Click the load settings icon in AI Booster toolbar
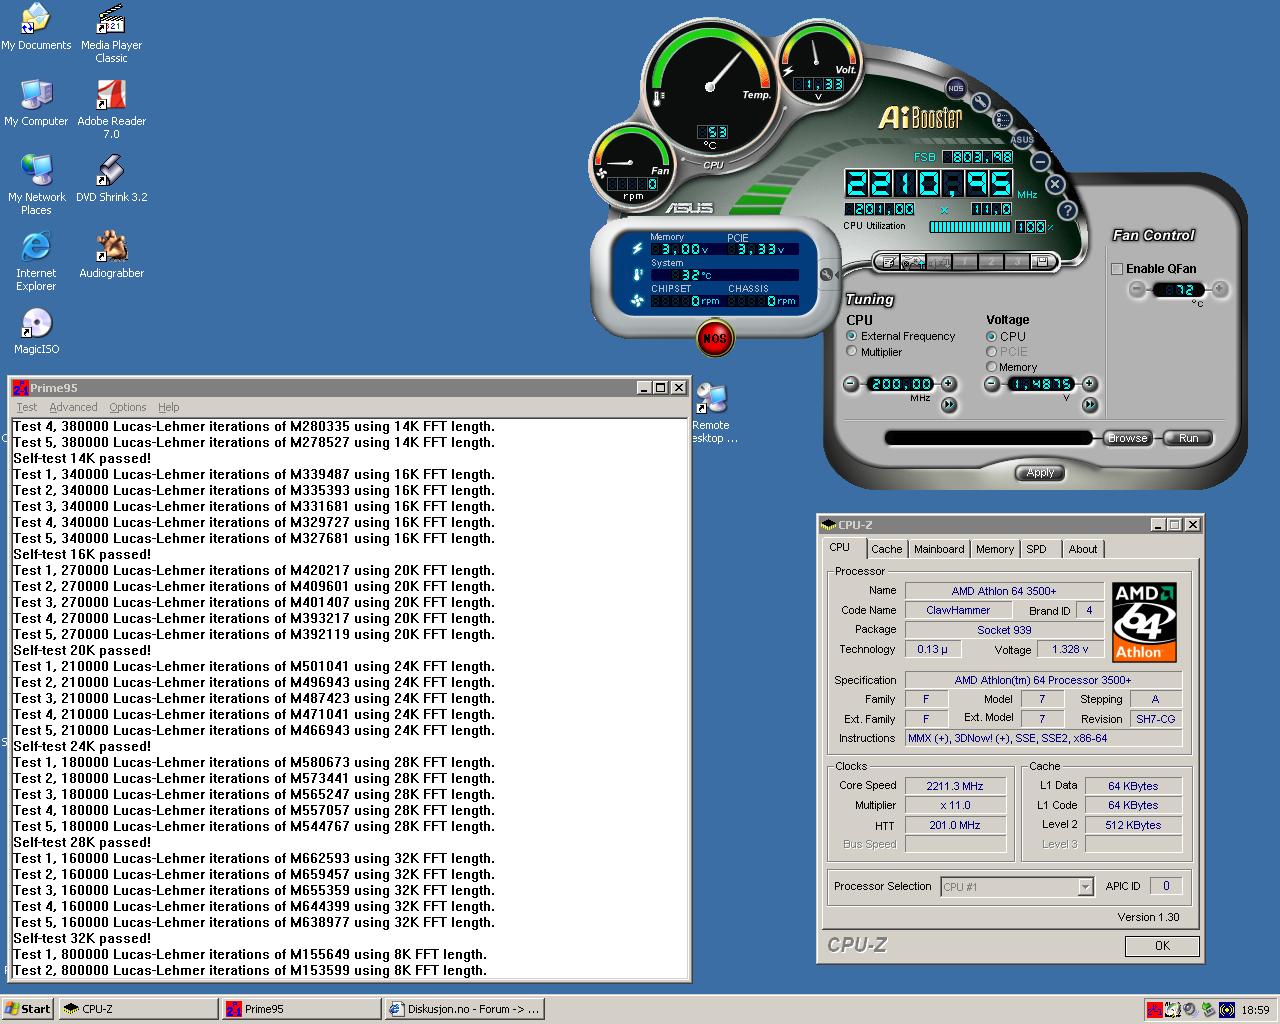Image resolution: width=1280 pixels, height=1024 pixels. coord(913,262)
